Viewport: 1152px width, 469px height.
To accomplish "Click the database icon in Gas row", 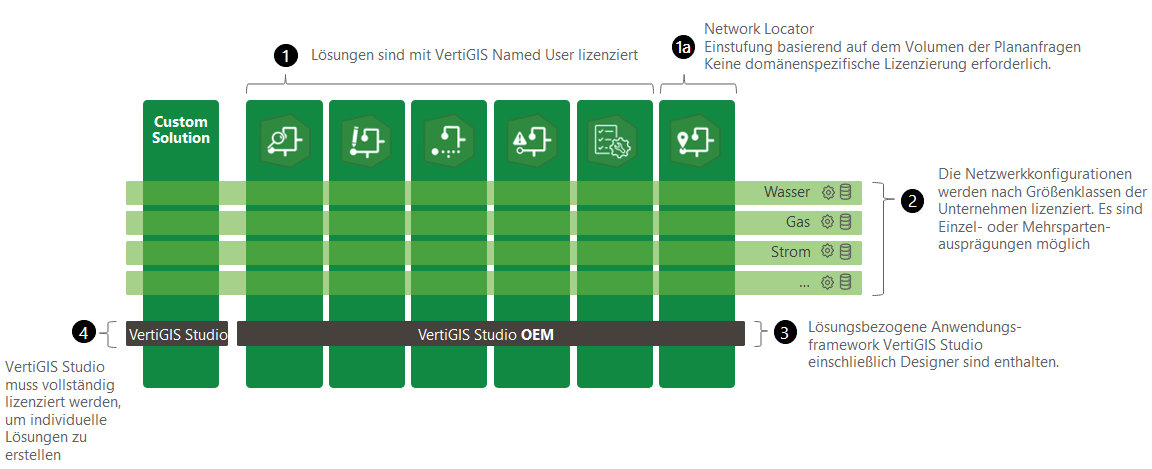I will point(845,222).
